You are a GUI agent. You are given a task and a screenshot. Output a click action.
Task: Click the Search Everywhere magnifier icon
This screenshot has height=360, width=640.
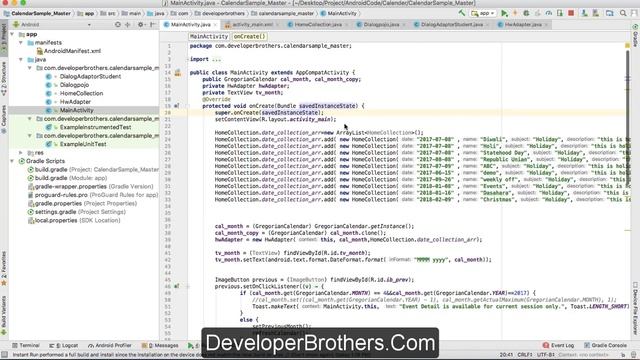[623, 13]
